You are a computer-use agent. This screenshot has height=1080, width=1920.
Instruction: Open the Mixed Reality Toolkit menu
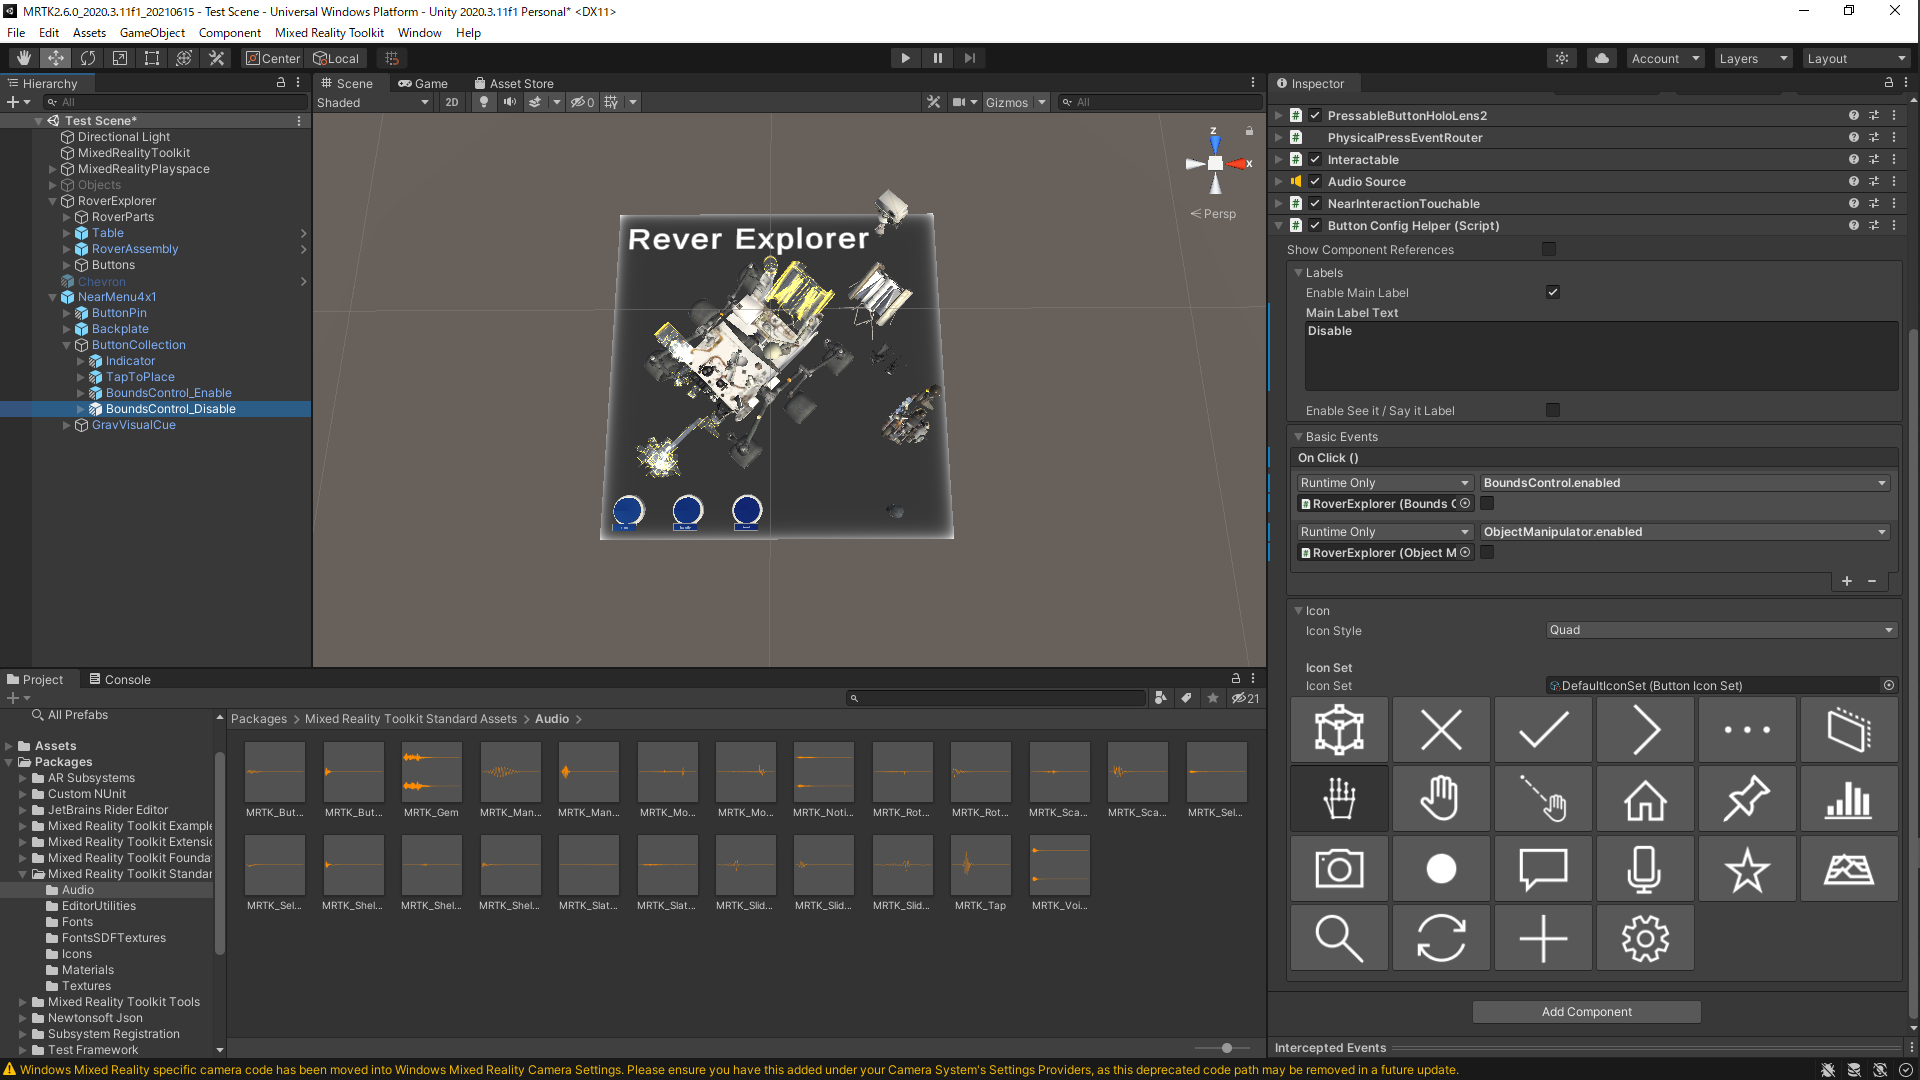[x=329, y=33]
